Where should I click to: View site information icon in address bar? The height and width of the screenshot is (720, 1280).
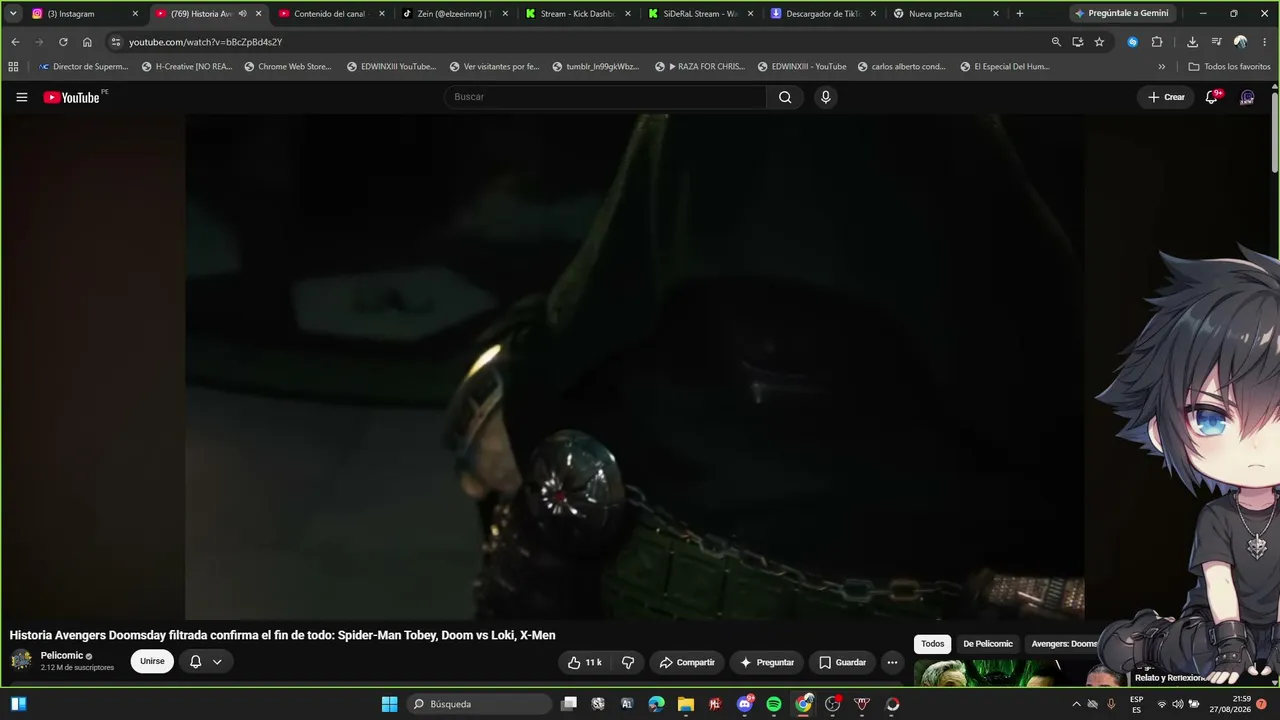(x=116, y=42)
